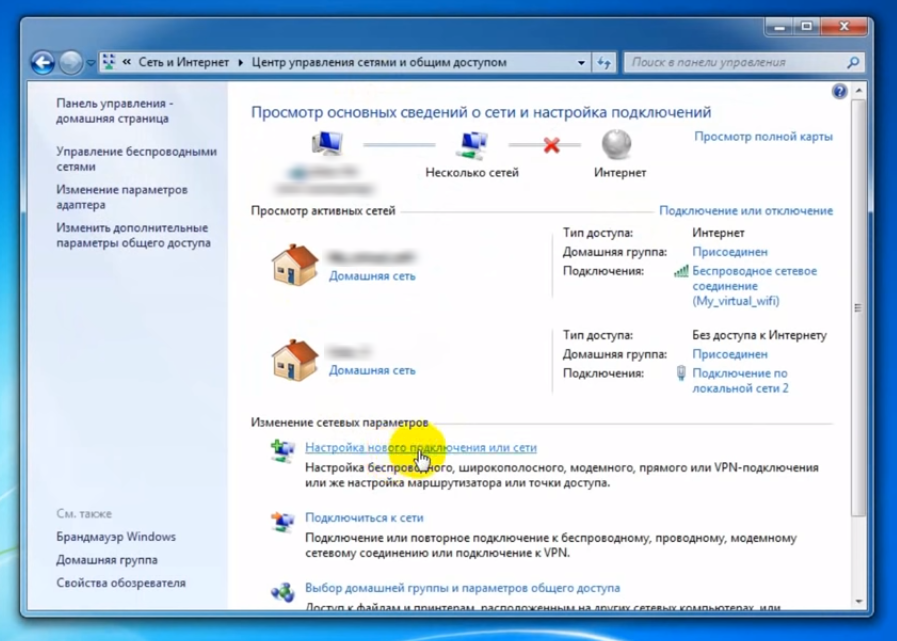Screen dimensions: 897x641
Task: Click 'Домашняя сеть' link of second network
Action: (x=372, y=370)
